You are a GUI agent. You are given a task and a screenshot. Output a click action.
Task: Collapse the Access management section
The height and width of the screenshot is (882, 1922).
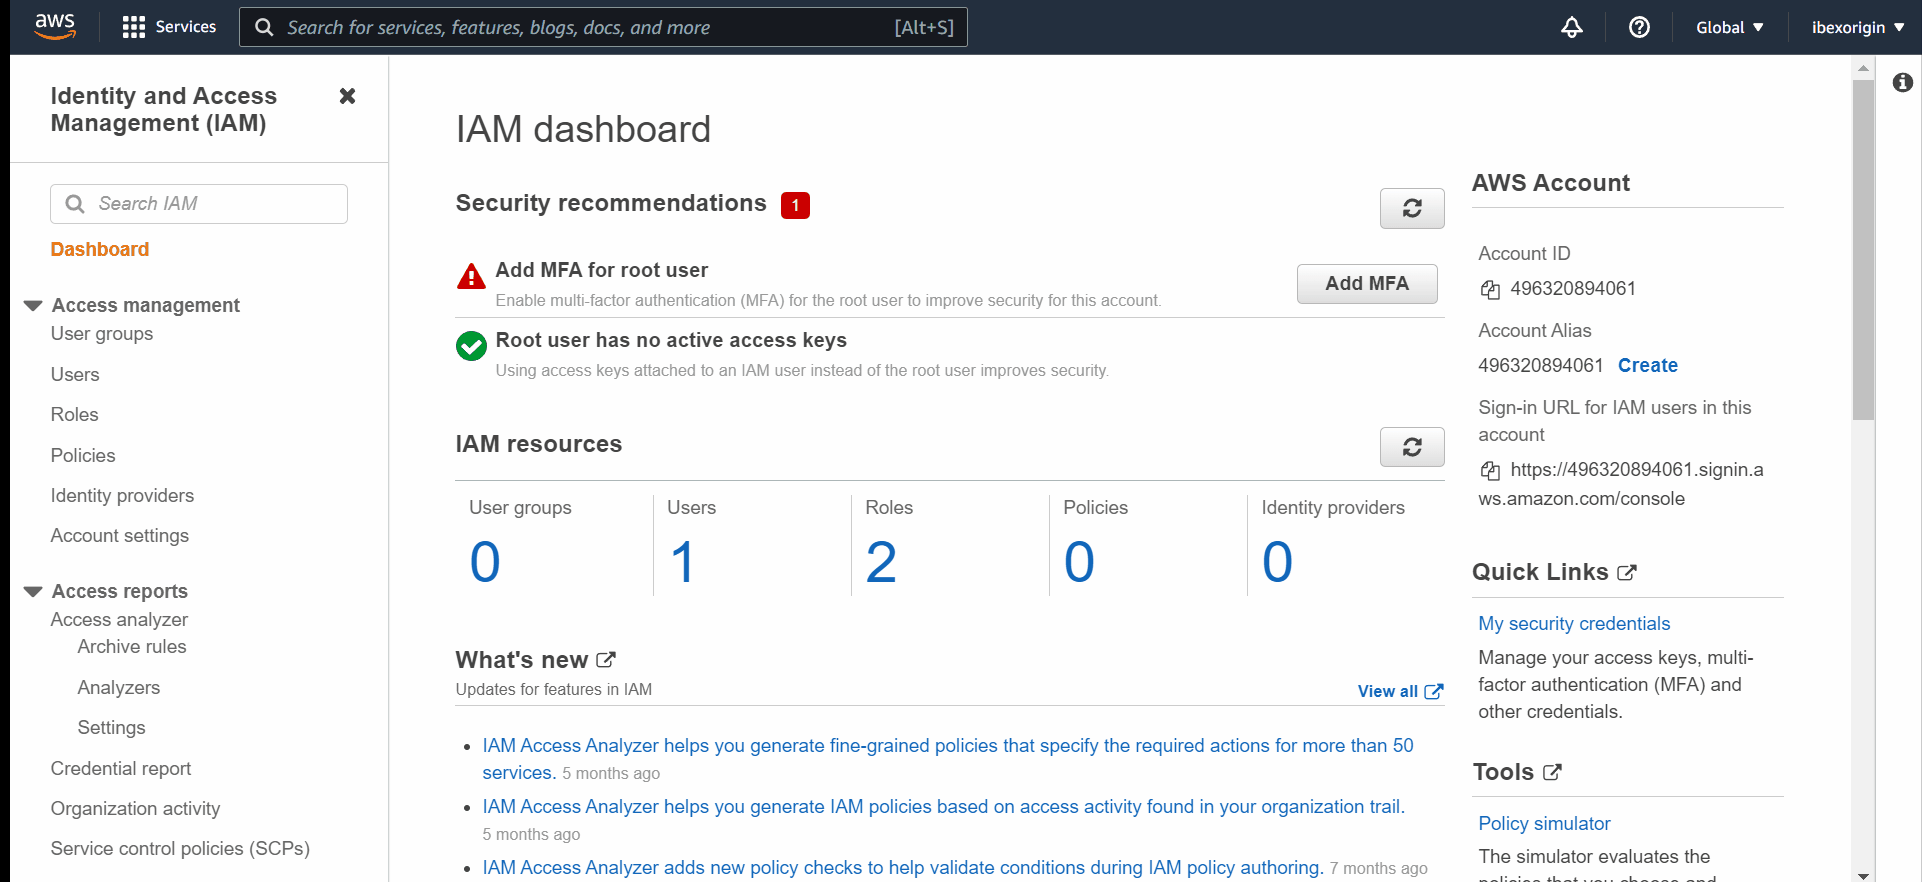point(33,305)
